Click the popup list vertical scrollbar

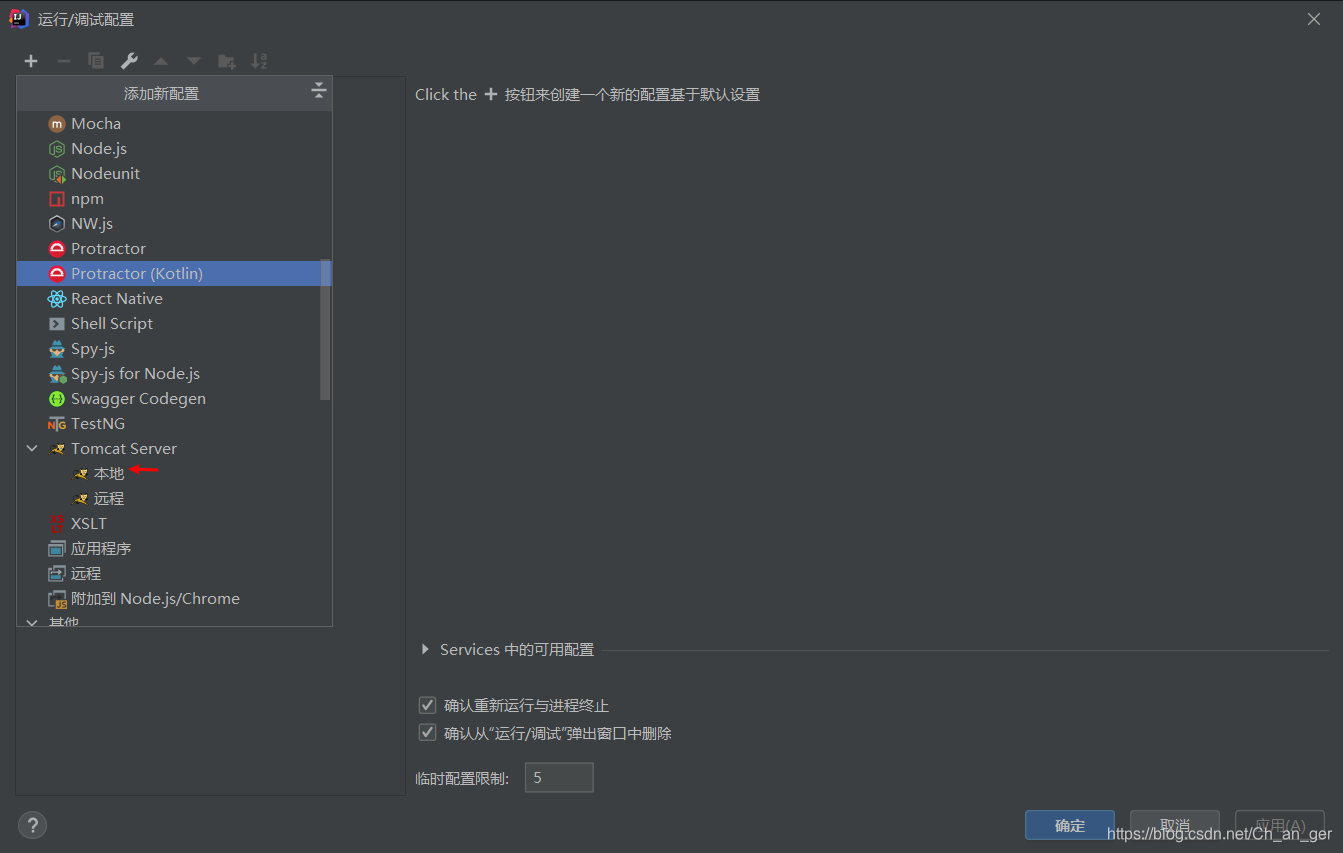coord(325,330)
